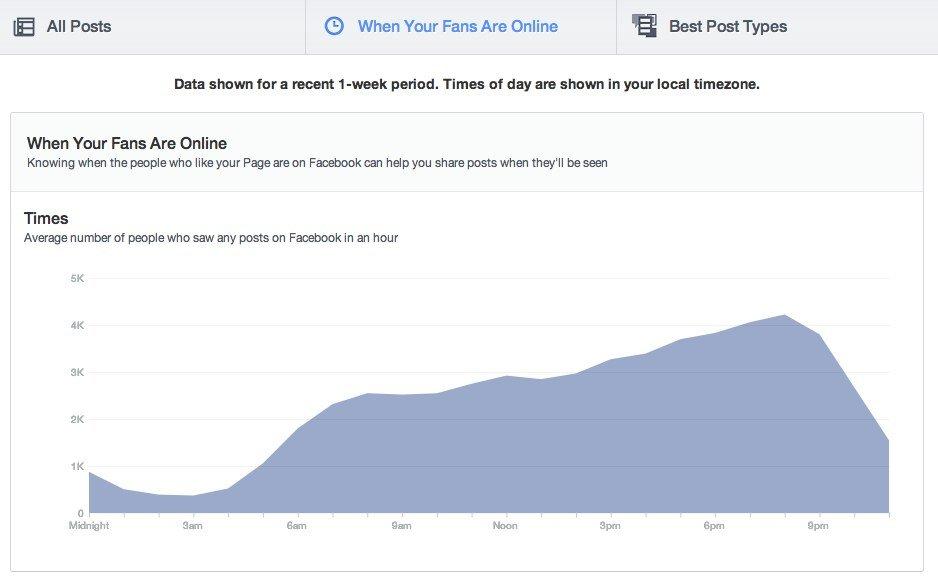Click the chart peak near 8pm

click(x=785, y=316)
